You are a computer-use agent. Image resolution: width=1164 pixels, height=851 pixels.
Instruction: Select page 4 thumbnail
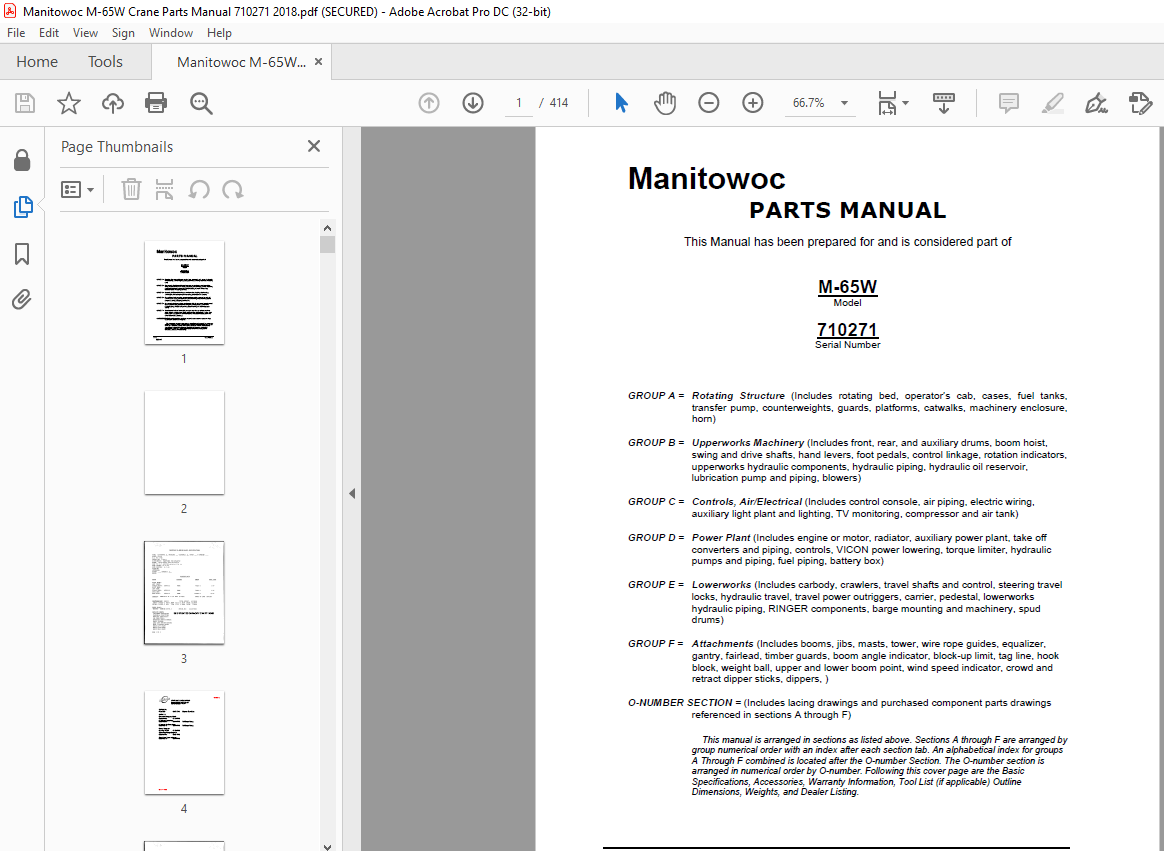[184, 743]
